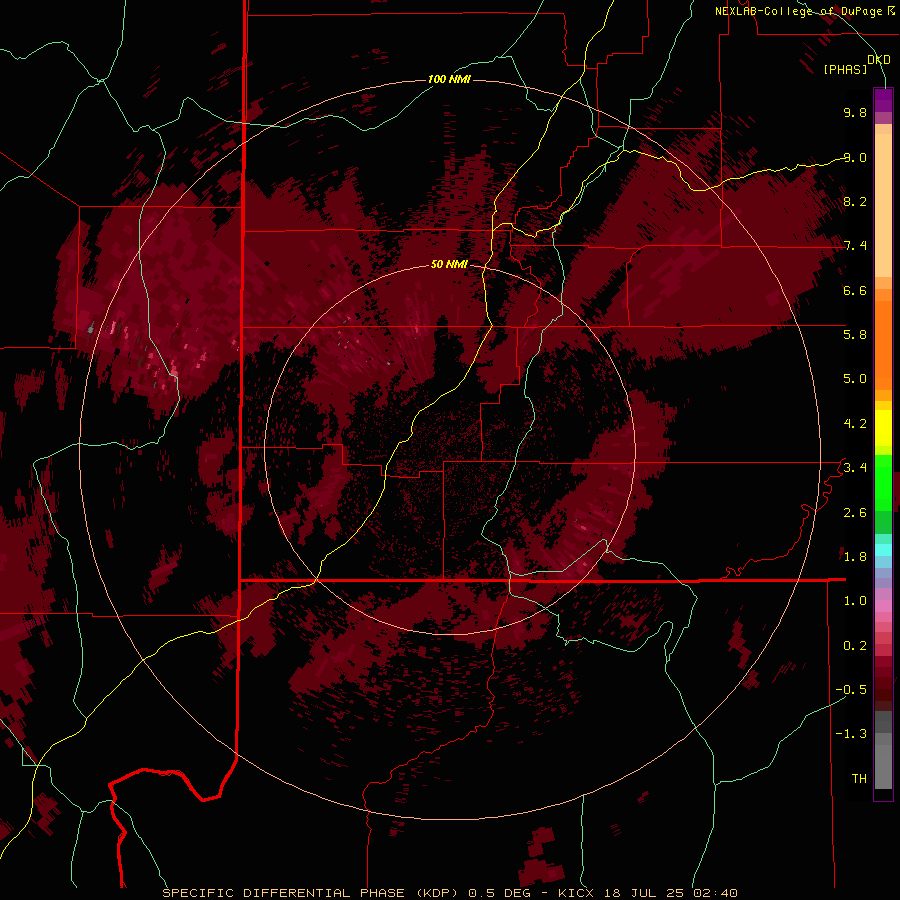This screenshot has width=900, height=900.
Task: Click the 9.8 value on the scale
Action: point(855,112)
